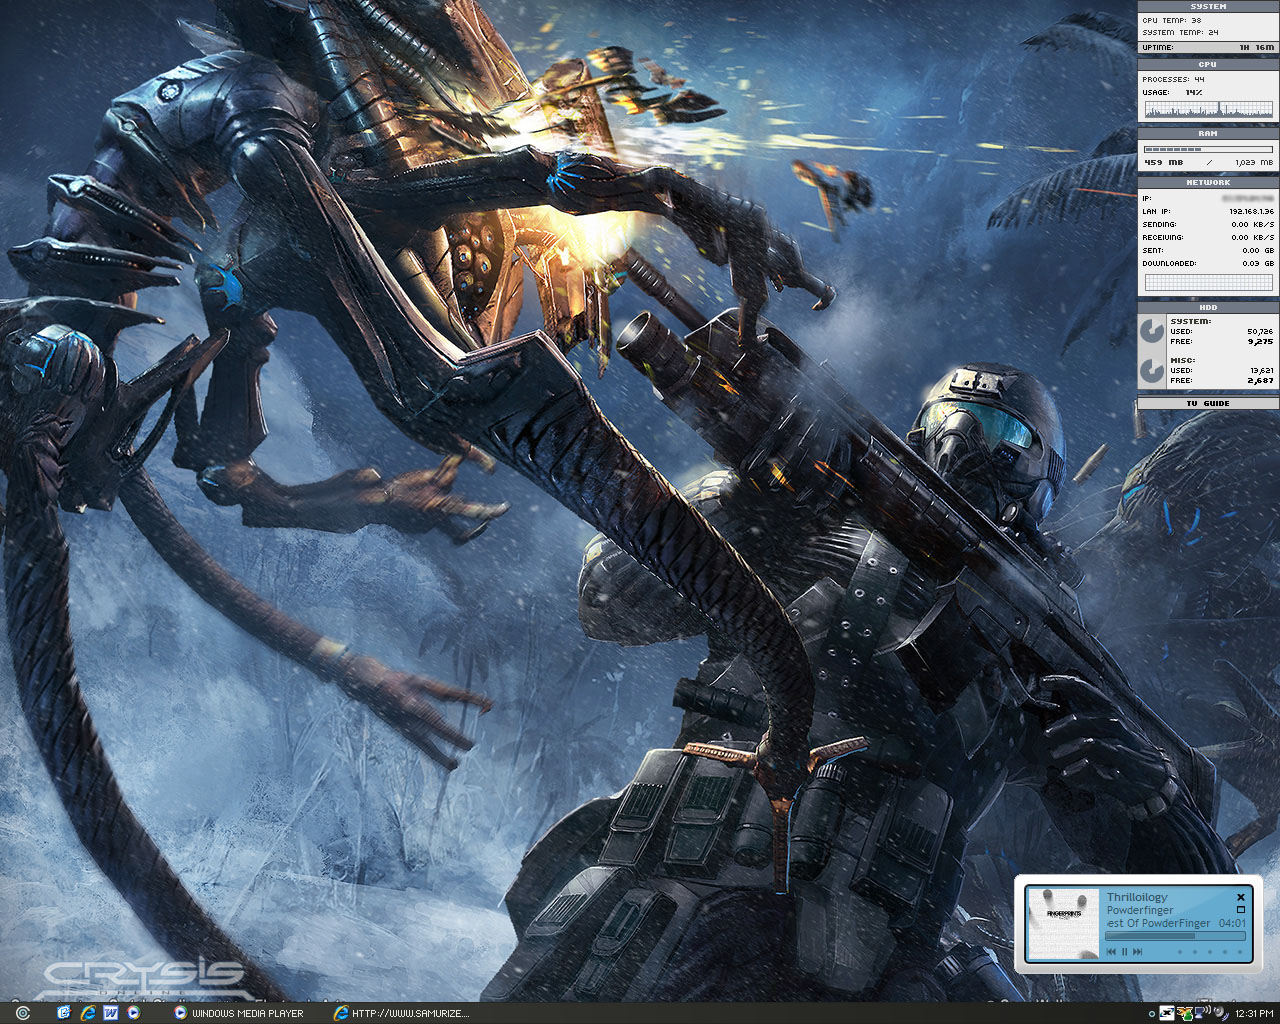The width and height of the screenshot is (1280, 1024).
Task: Pause the Powderfinger track
Action: click(1124, 952)
